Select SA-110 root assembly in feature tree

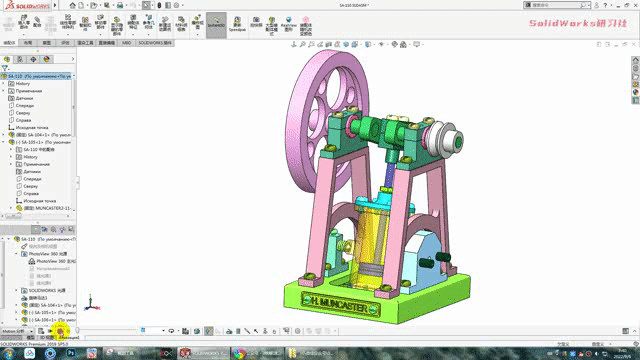click(x=37, y=76)
